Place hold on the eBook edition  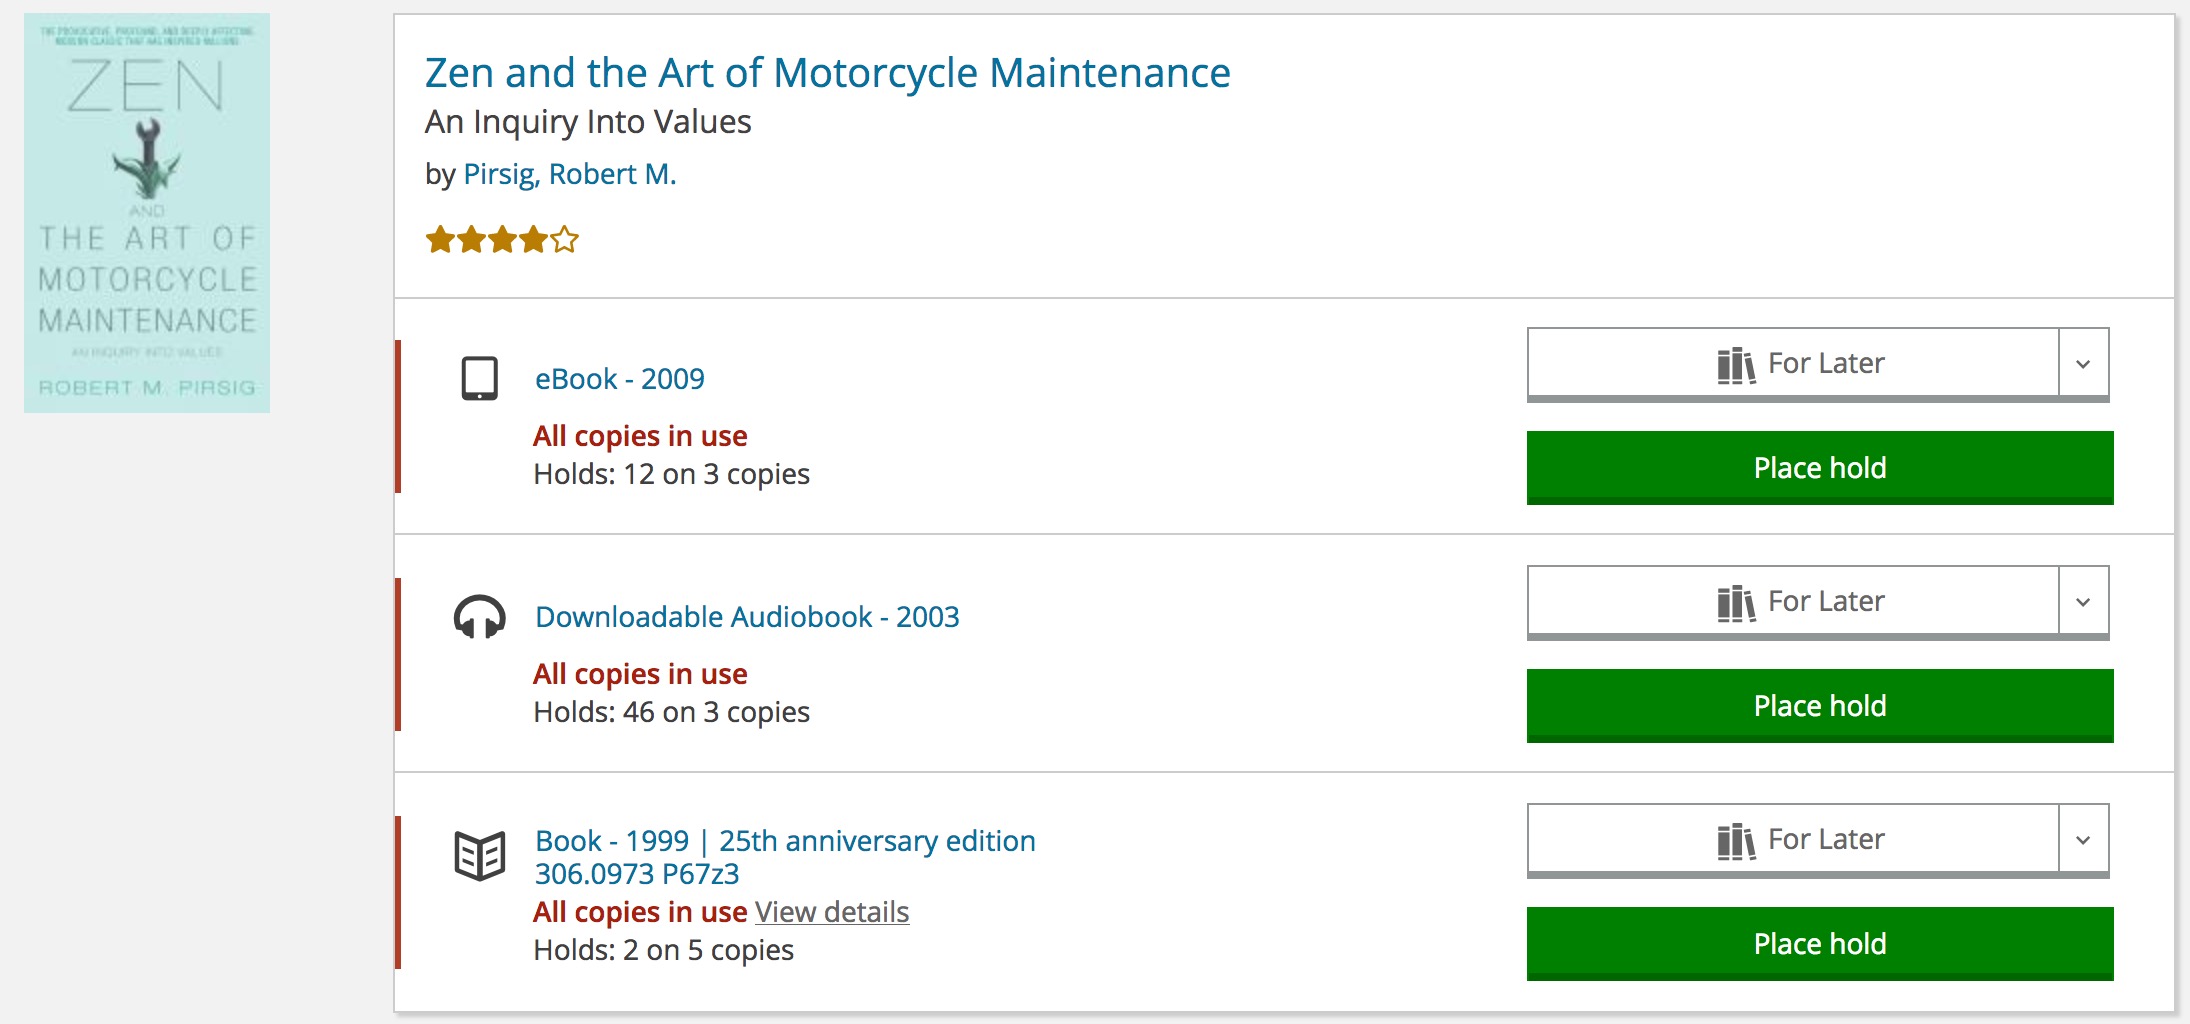point(1820,468)
